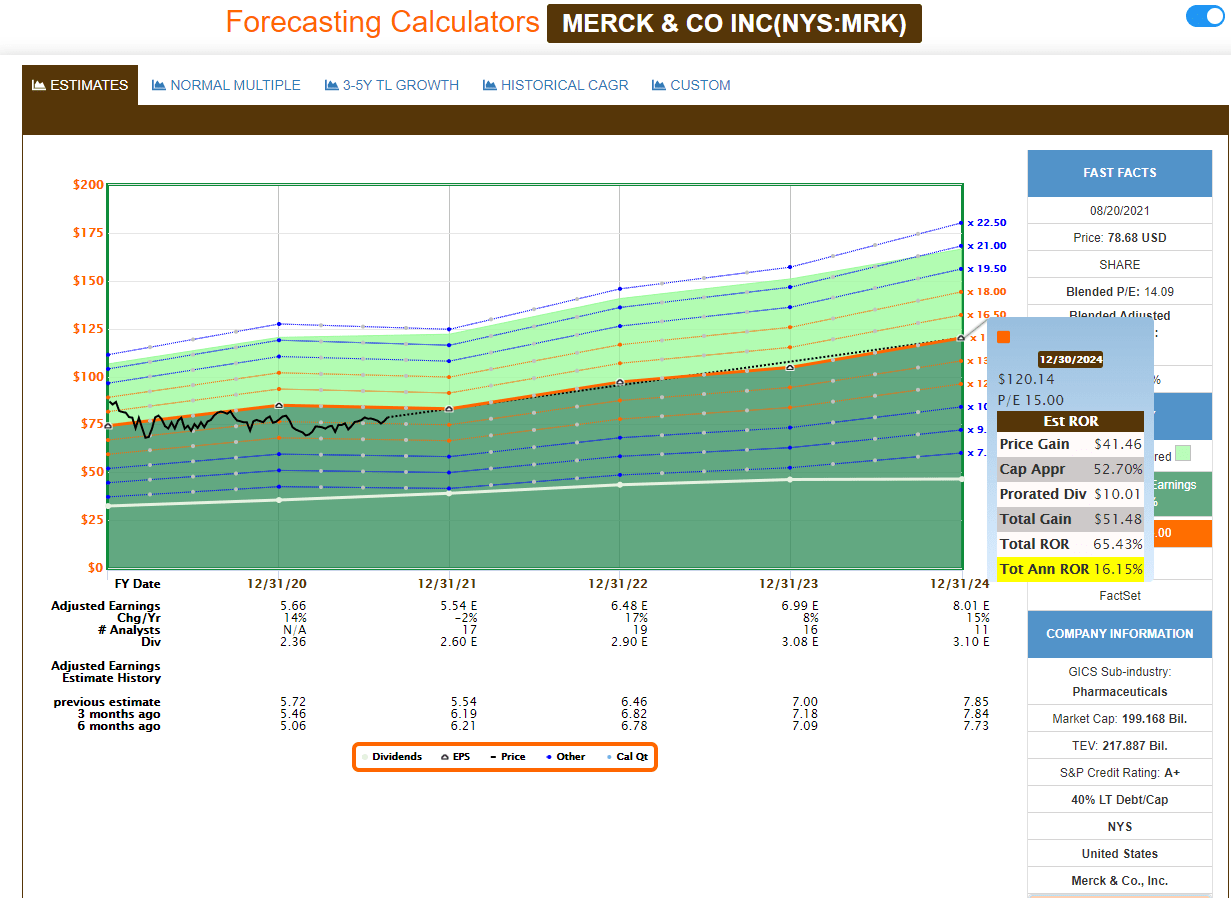Click the FactSet source label

(1120, 596)
